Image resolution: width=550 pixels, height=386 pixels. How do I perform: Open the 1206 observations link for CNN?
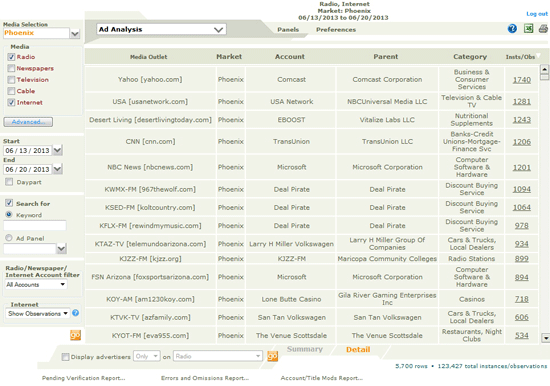click(522, 141)
